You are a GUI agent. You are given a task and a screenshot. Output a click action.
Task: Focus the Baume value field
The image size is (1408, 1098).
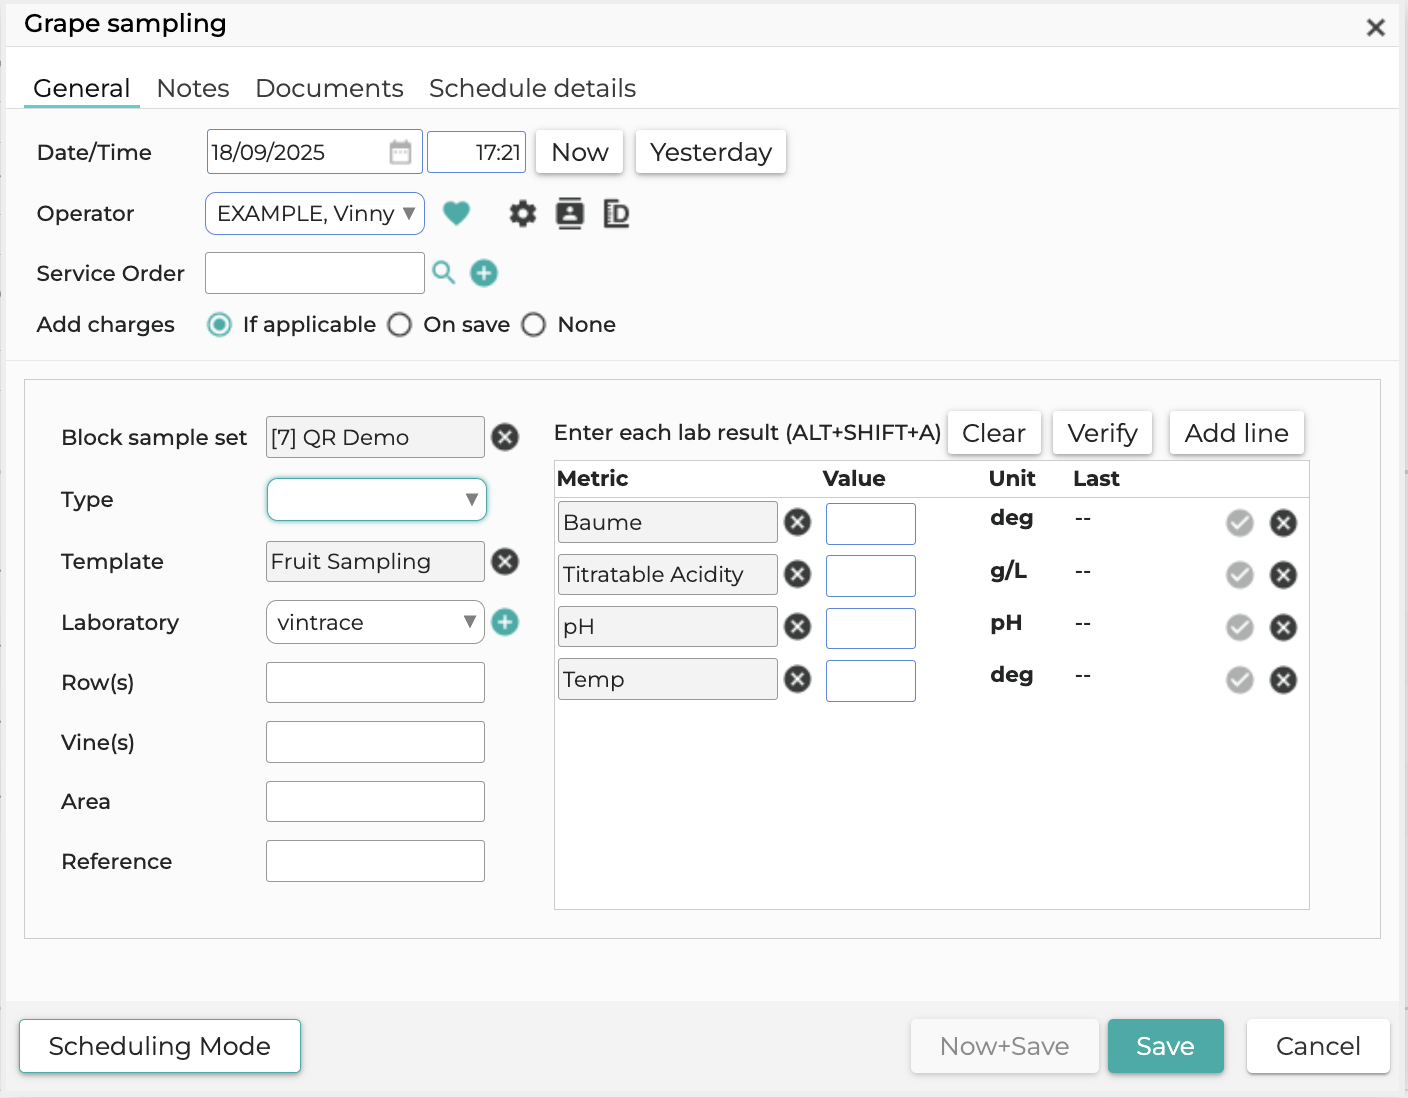(871, 523)
